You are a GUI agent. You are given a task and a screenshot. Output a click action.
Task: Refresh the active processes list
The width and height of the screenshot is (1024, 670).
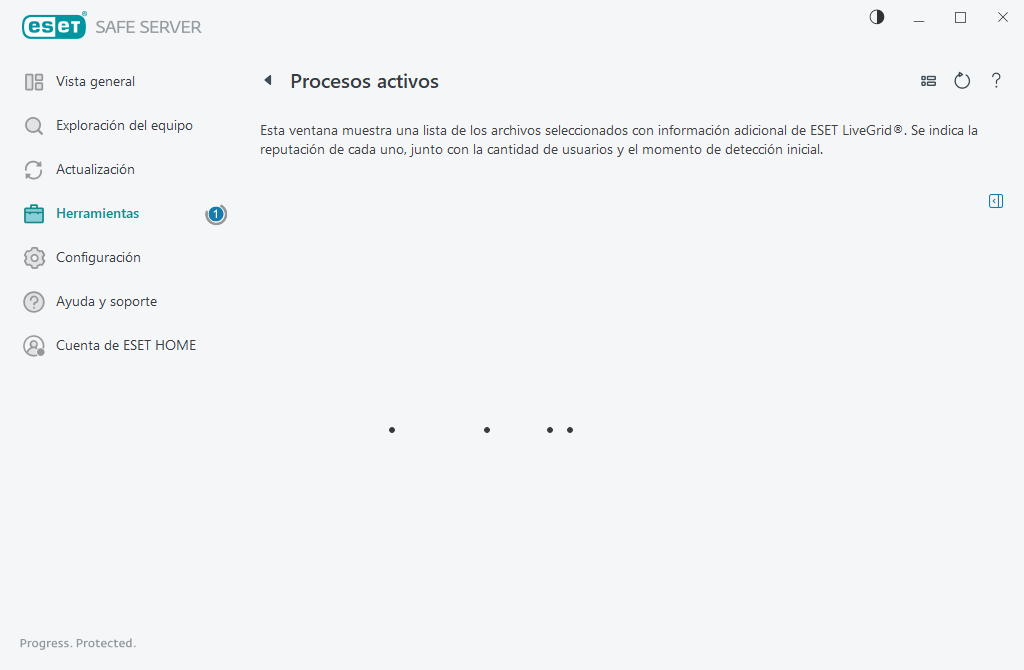pyautogui.click(x=962, y=81)
